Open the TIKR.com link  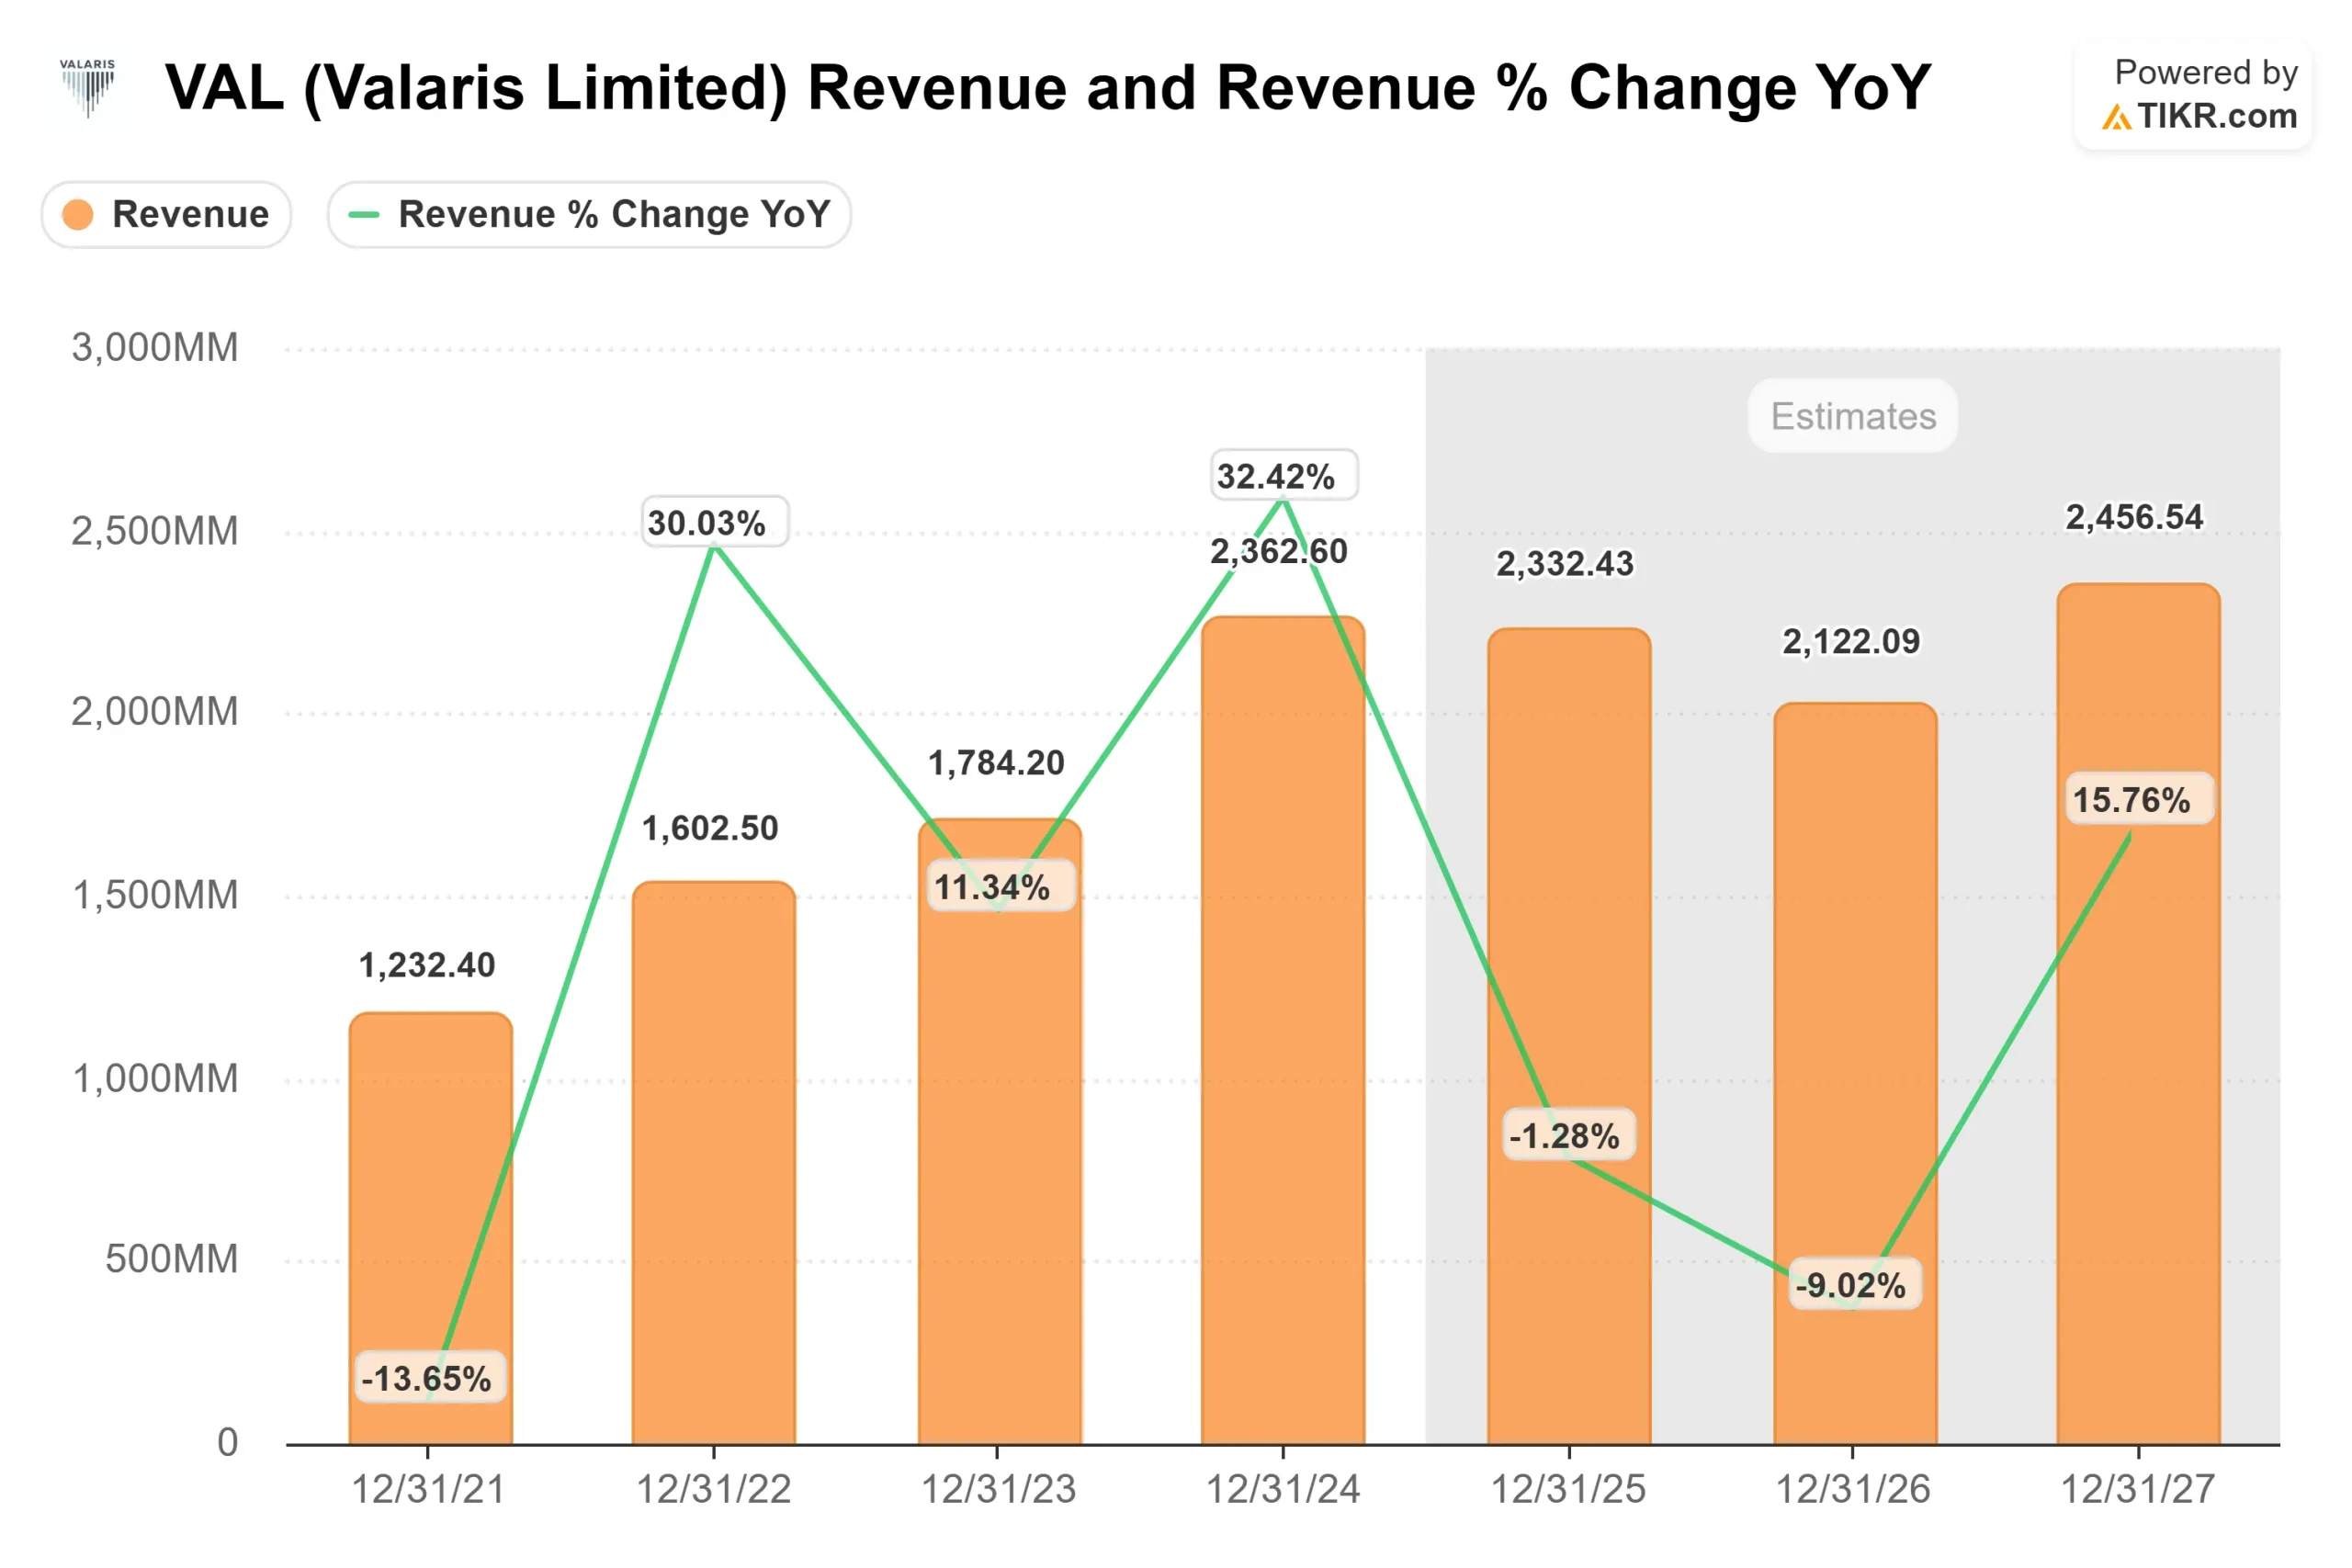(2220, 117)
